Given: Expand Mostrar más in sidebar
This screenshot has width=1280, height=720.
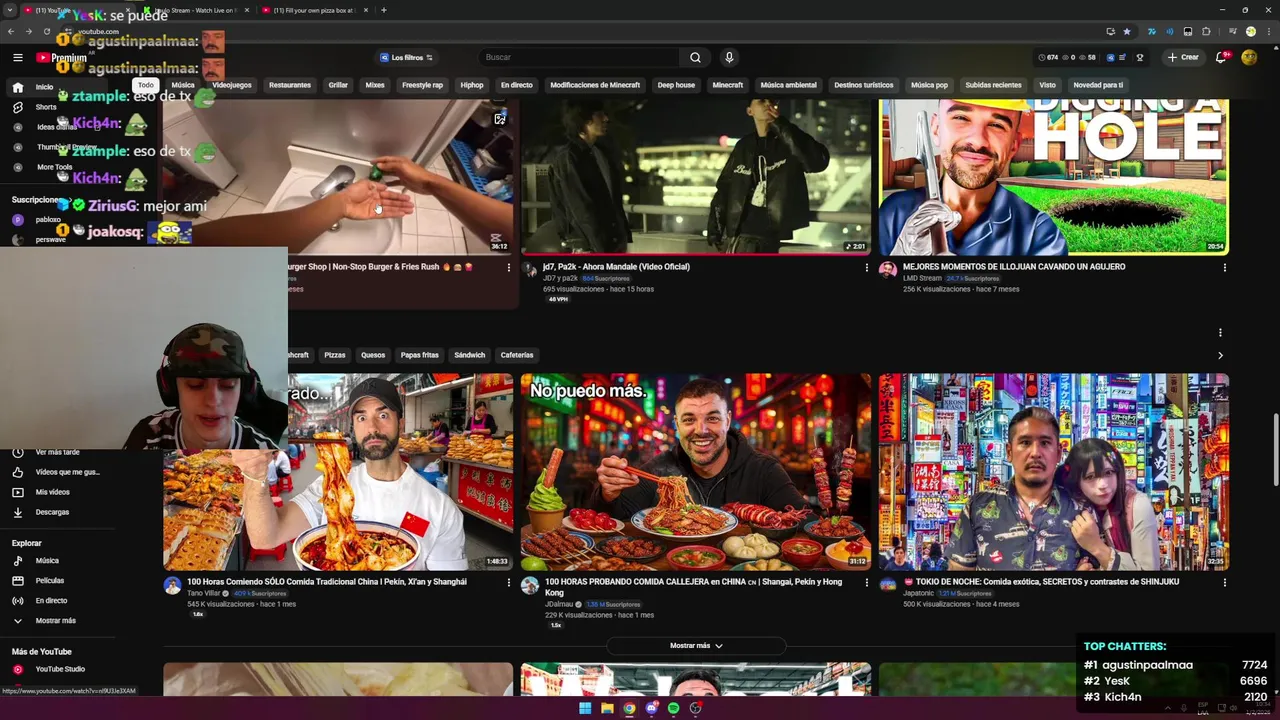Looking at the screenshot, I should coord(57,621).
